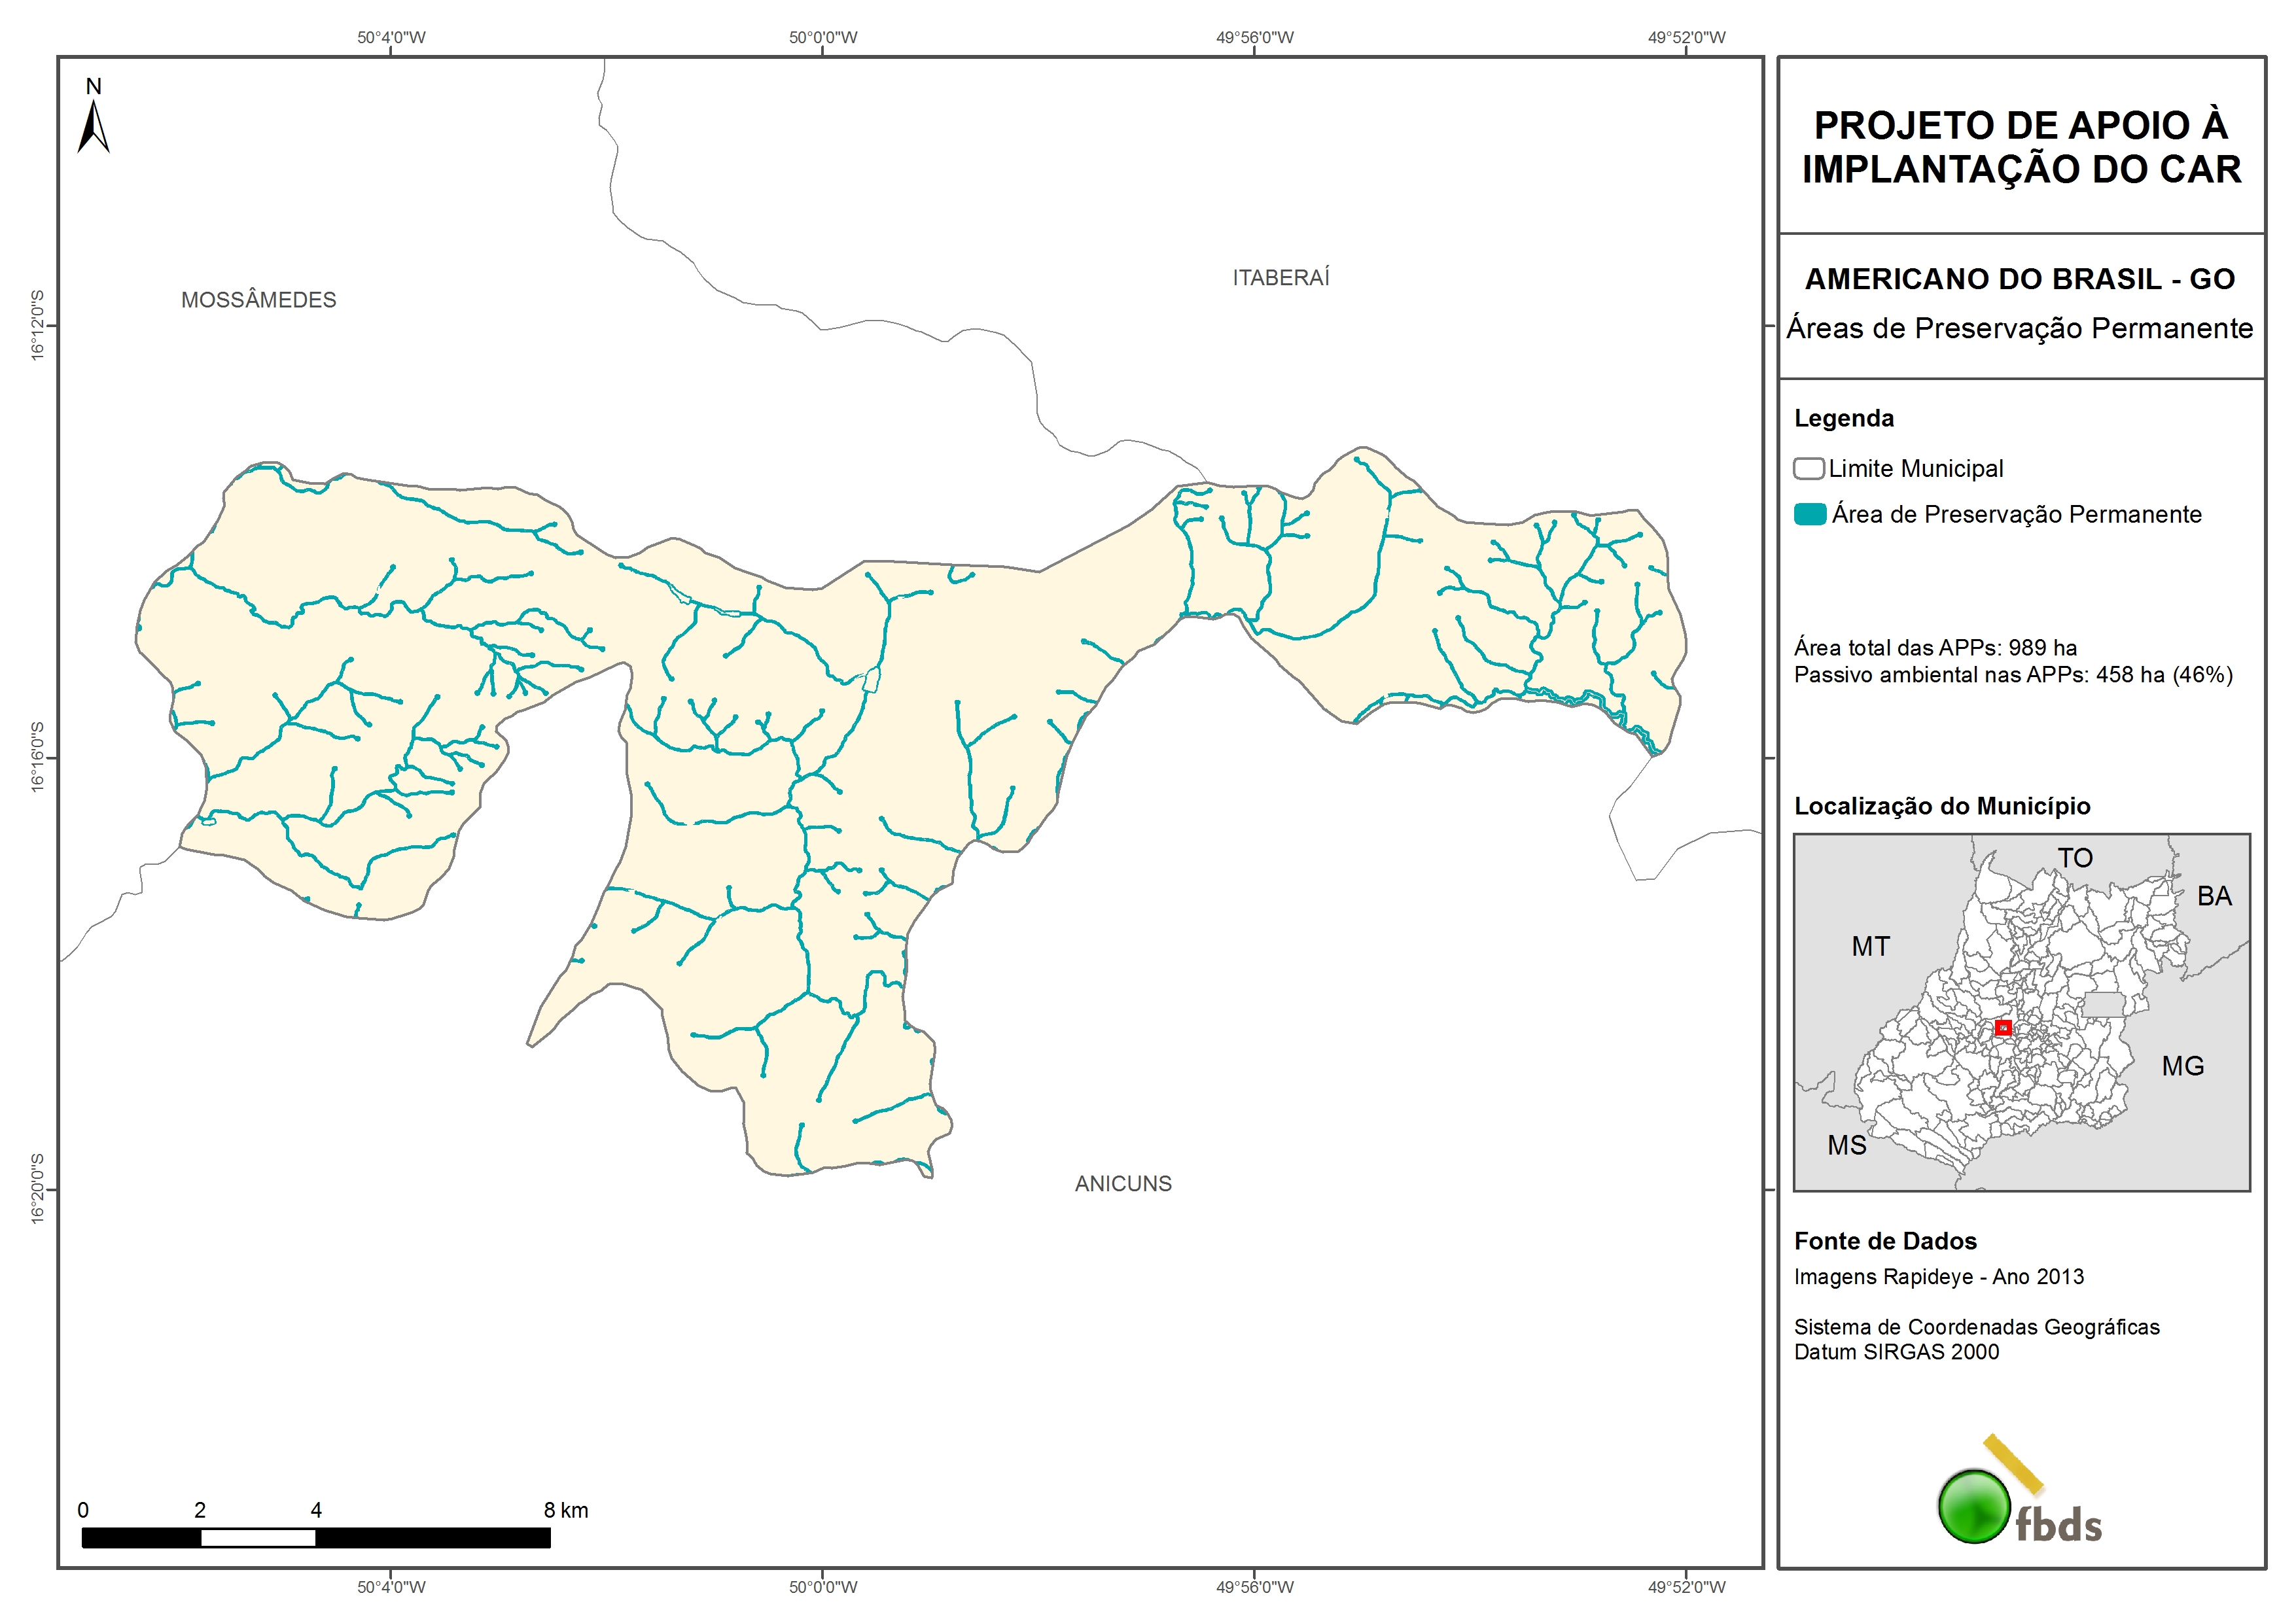This screenshot has height=1623, width=2296.
Task: Click the ANICUNS municipality label
Action: tap(1123, 1184)
